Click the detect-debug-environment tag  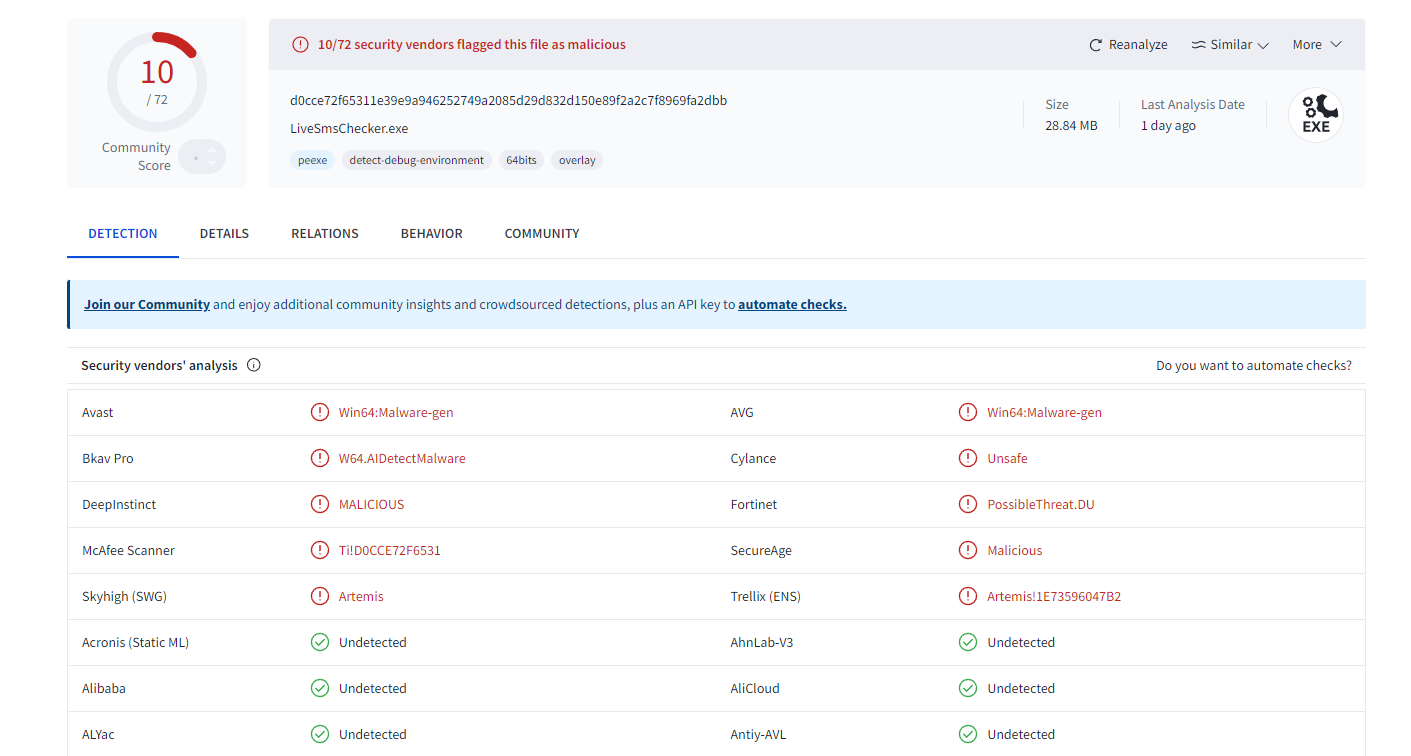point(417,160)
